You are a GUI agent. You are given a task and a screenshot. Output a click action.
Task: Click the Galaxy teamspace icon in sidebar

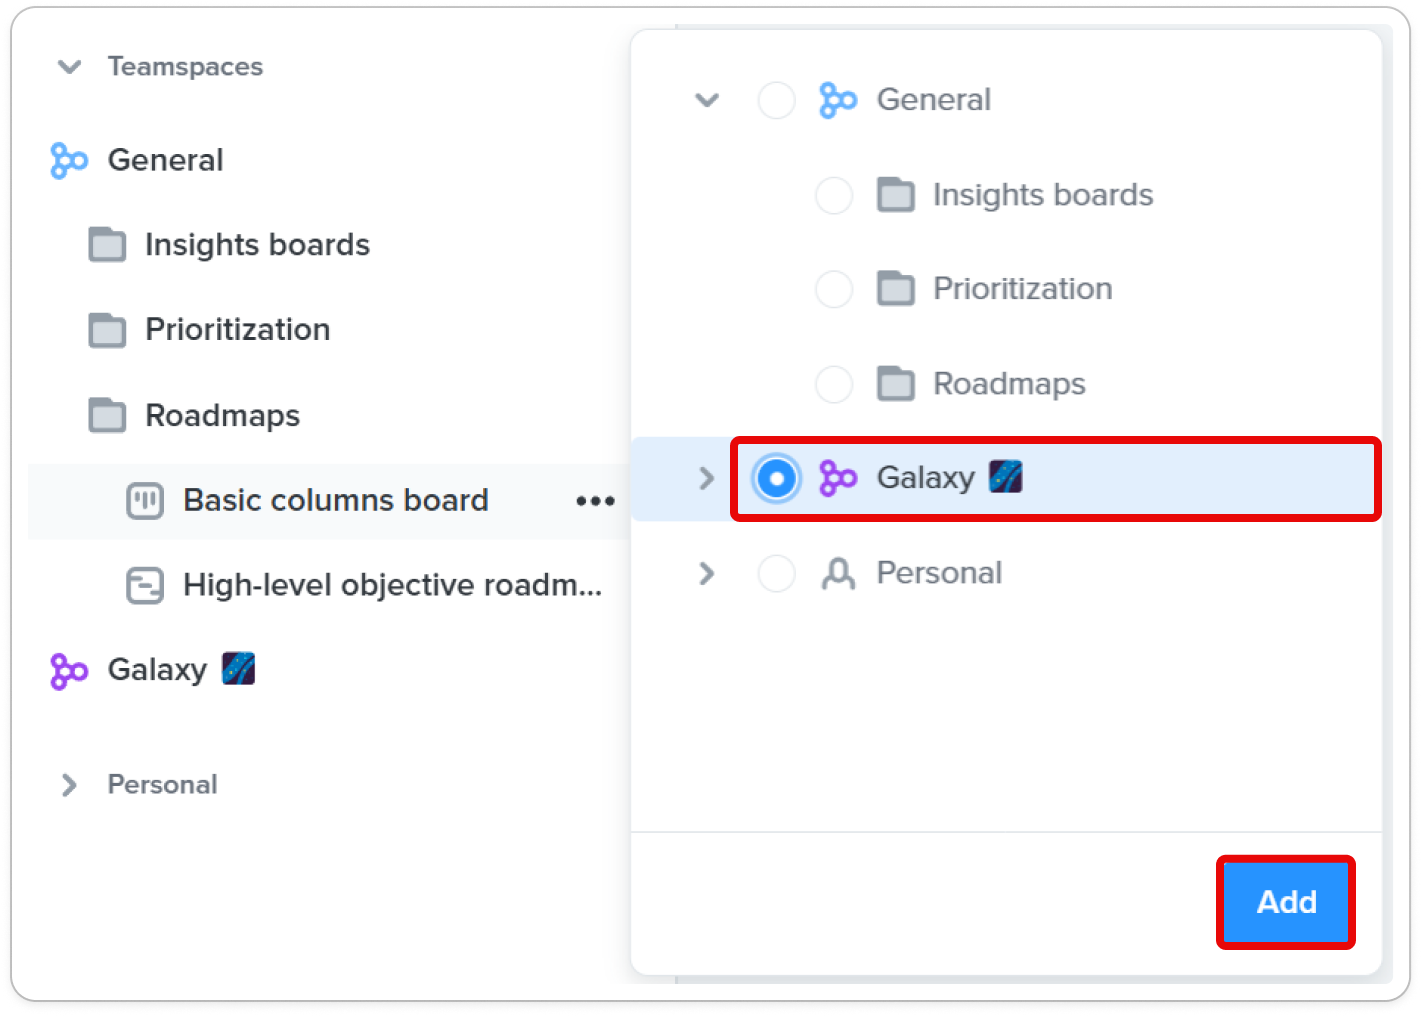(x=69, y=671)
